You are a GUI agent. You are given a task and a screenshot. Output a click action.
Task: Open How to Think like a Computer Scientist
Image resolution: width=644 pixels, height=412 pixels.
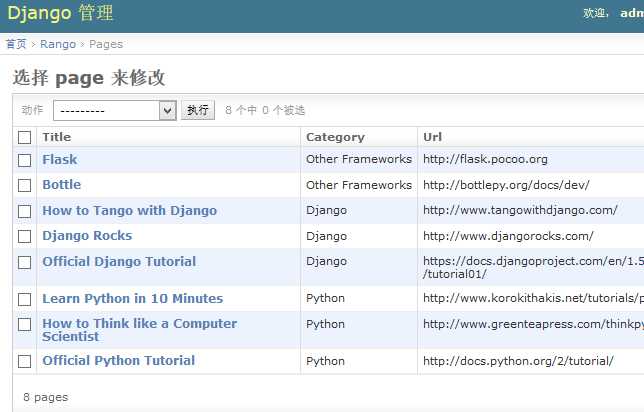[x=140, y=330]
